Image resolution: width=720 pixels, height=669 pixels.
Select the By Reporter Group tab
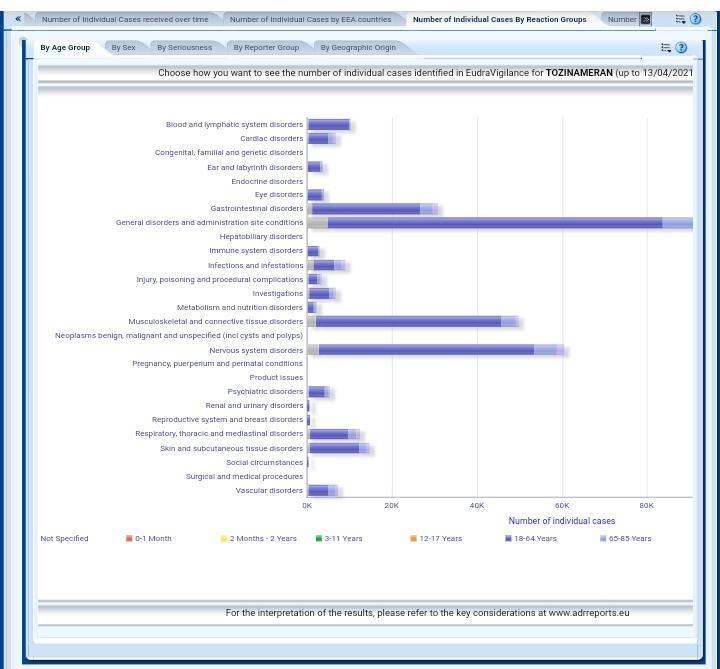click(x=266, y=47)
